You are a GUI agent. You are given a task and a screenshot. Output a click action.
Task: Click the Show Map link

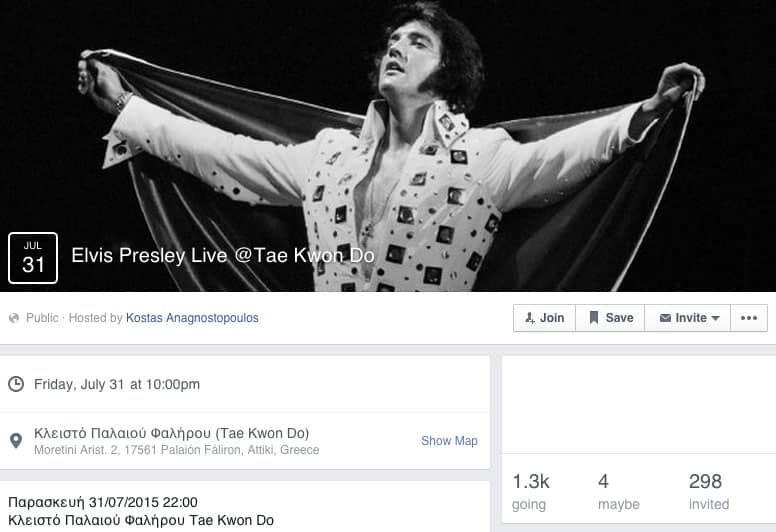[449, 440]
